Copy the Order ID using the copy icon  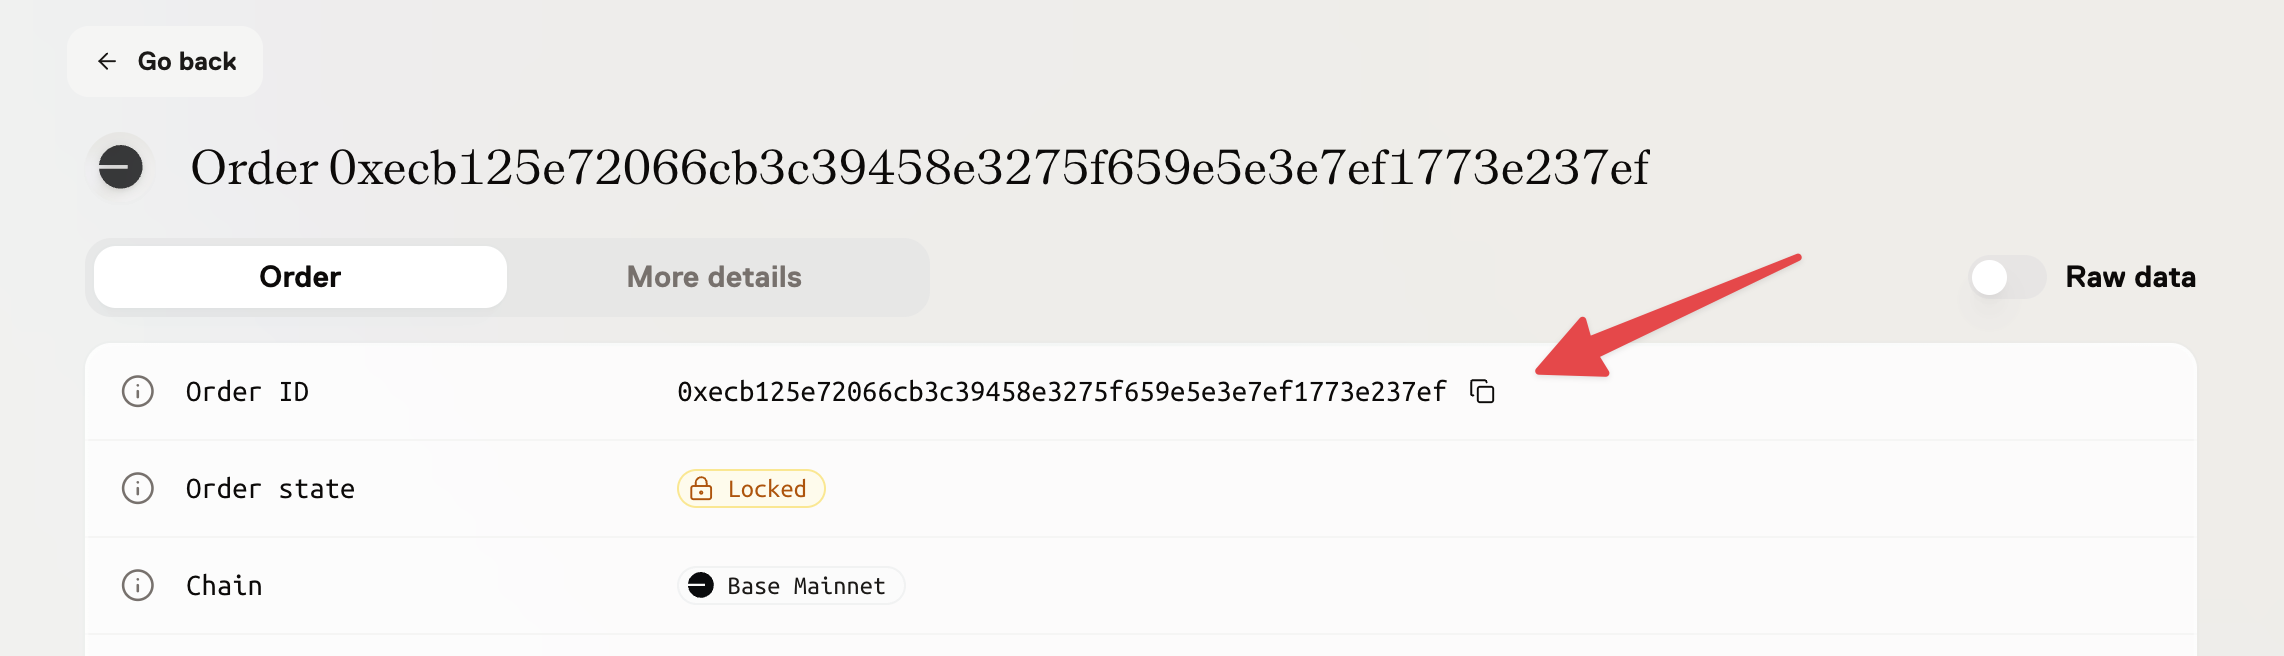coord(1482,392)
